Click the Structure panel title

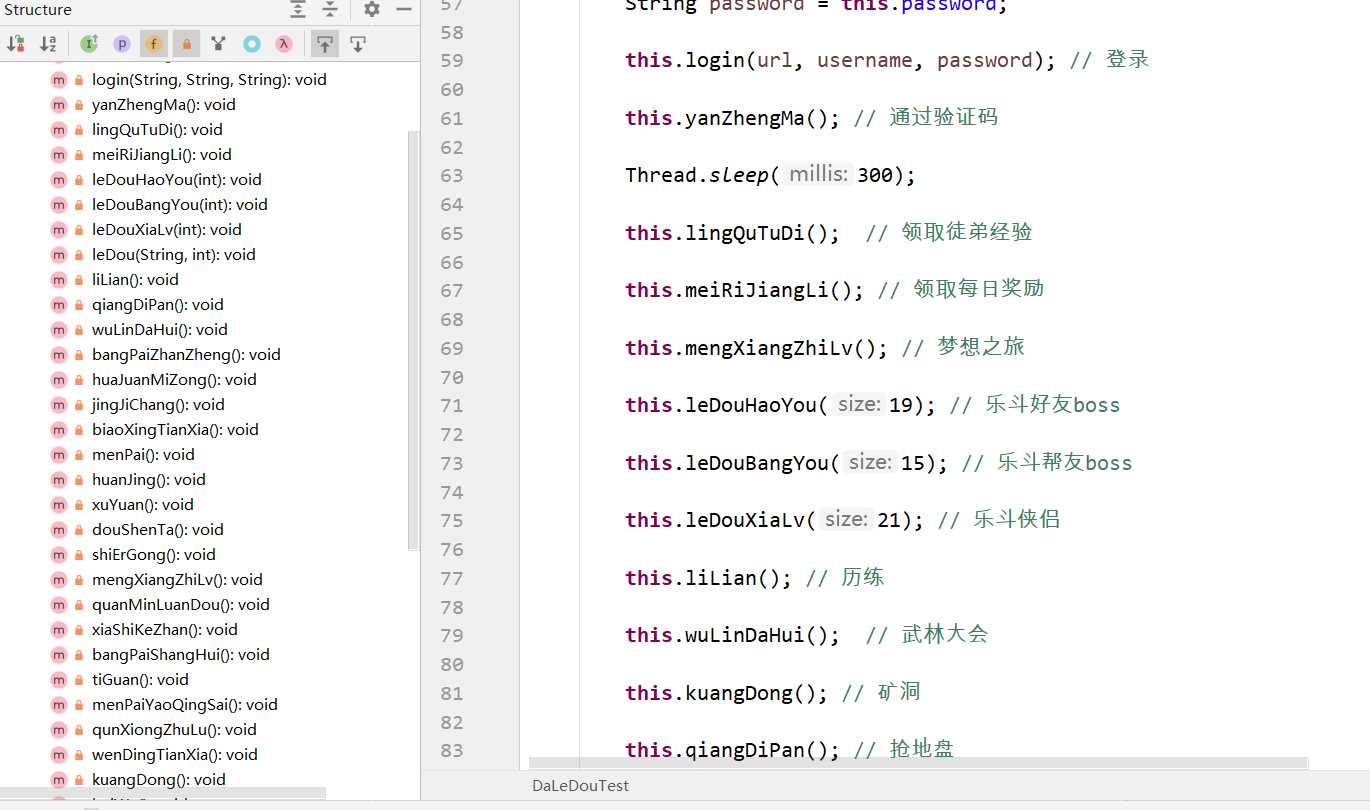point(38,10)
